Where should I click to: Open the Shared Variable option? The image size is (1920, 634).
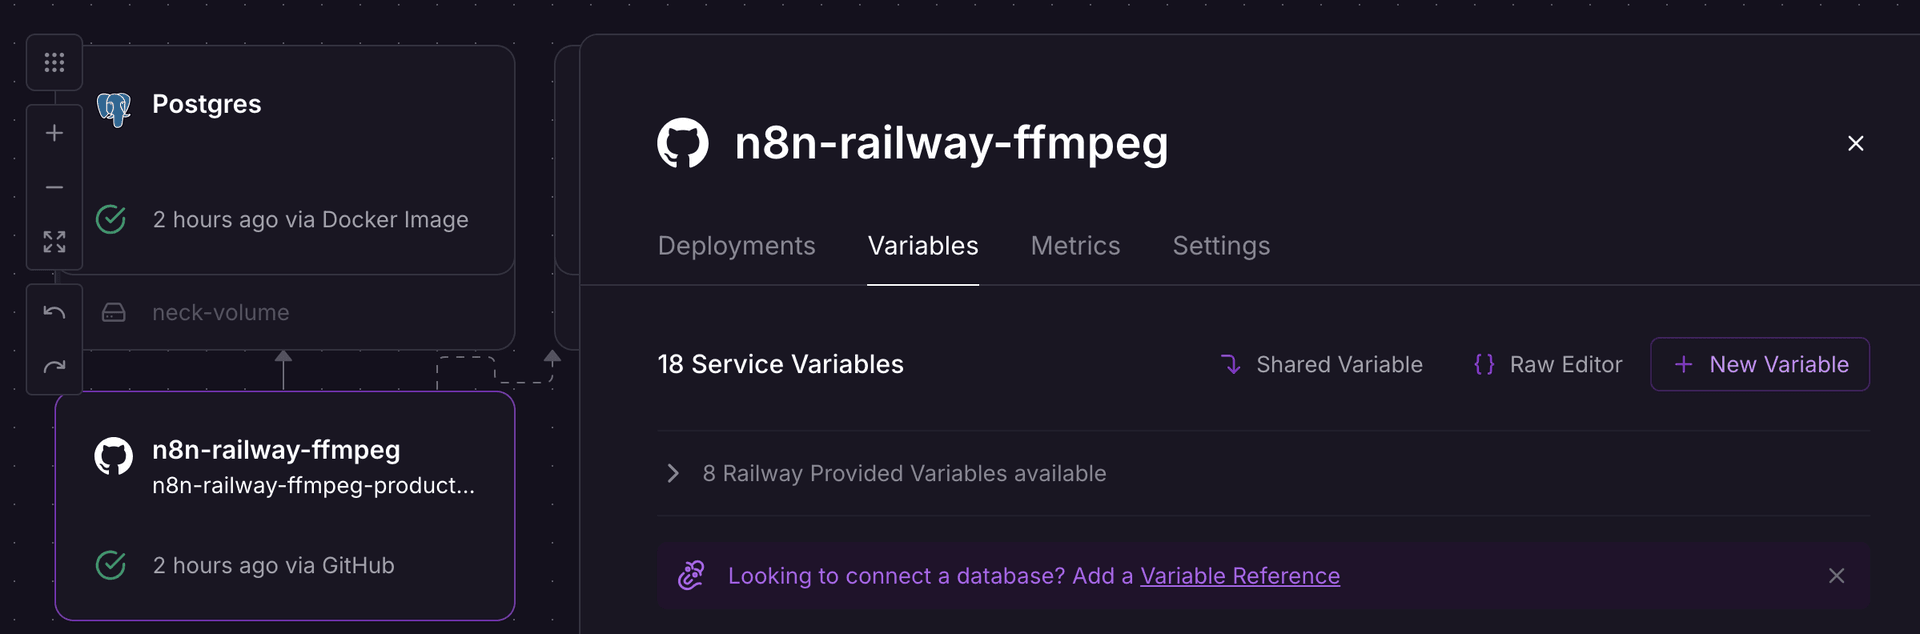(1320, 364)
